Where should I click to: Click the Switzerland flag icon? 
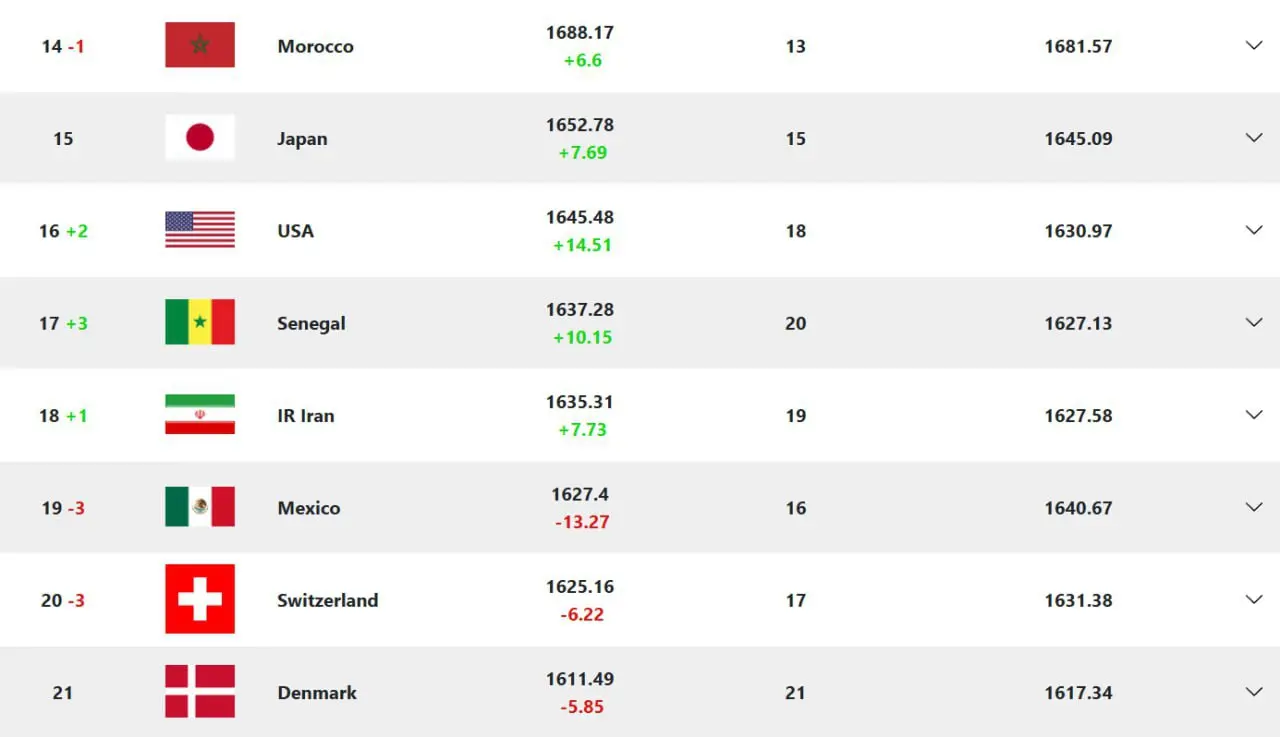200,599
